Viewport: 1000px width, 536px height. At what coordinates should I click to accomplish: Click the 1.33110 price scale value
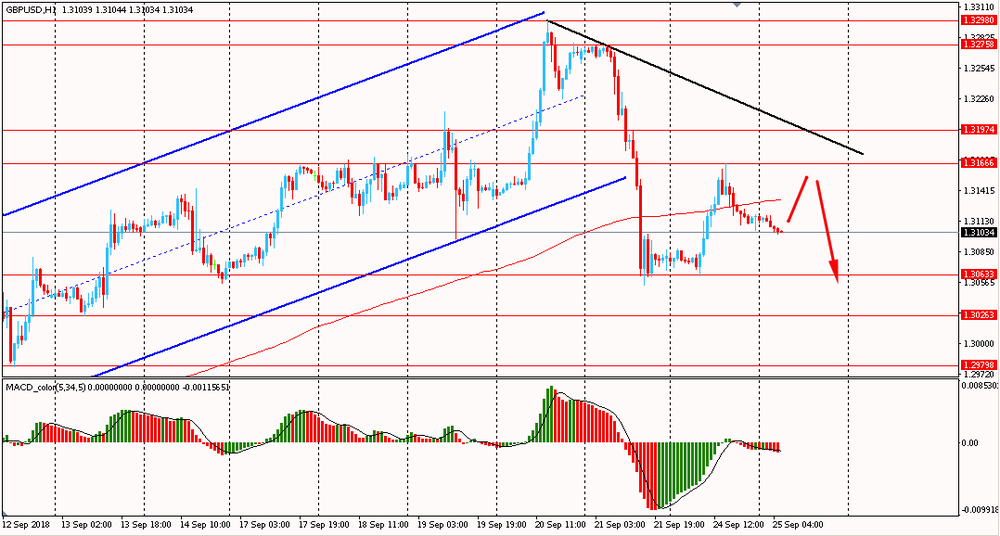click(x=980, y=7)
